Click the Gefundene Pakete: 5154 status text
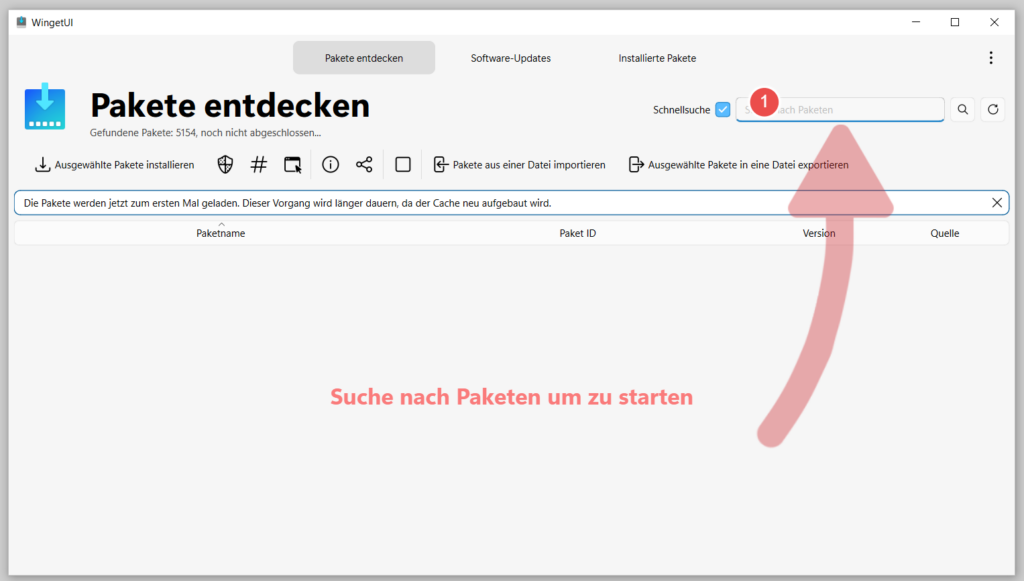The height and width of the screenshot is (581, 1024). point(205,133)
